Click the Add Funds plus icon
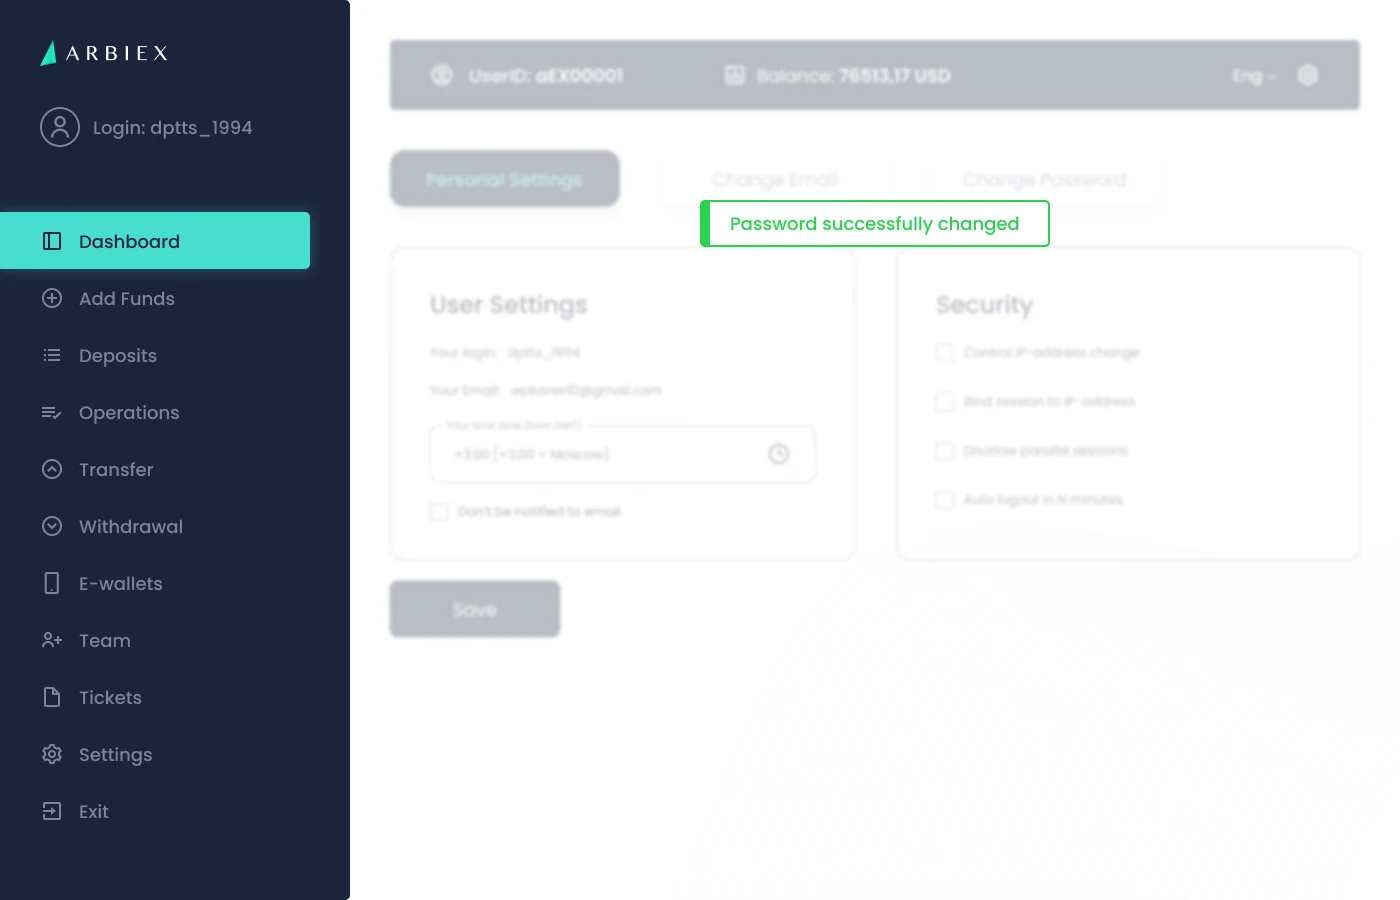Image resolution: width=1400 pixels, height=900 pixels. (x=52, y=298)
